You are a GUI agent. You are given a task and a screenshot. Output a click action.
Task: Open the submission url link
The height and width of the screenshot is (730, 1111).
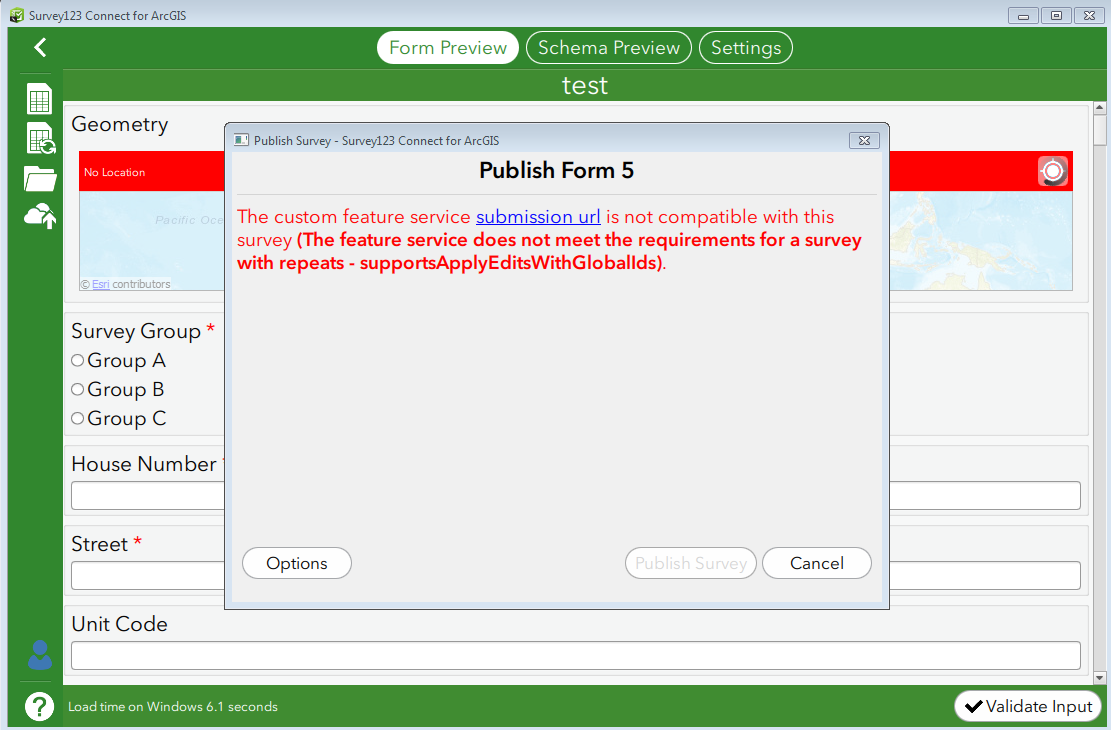pos(538,217)
